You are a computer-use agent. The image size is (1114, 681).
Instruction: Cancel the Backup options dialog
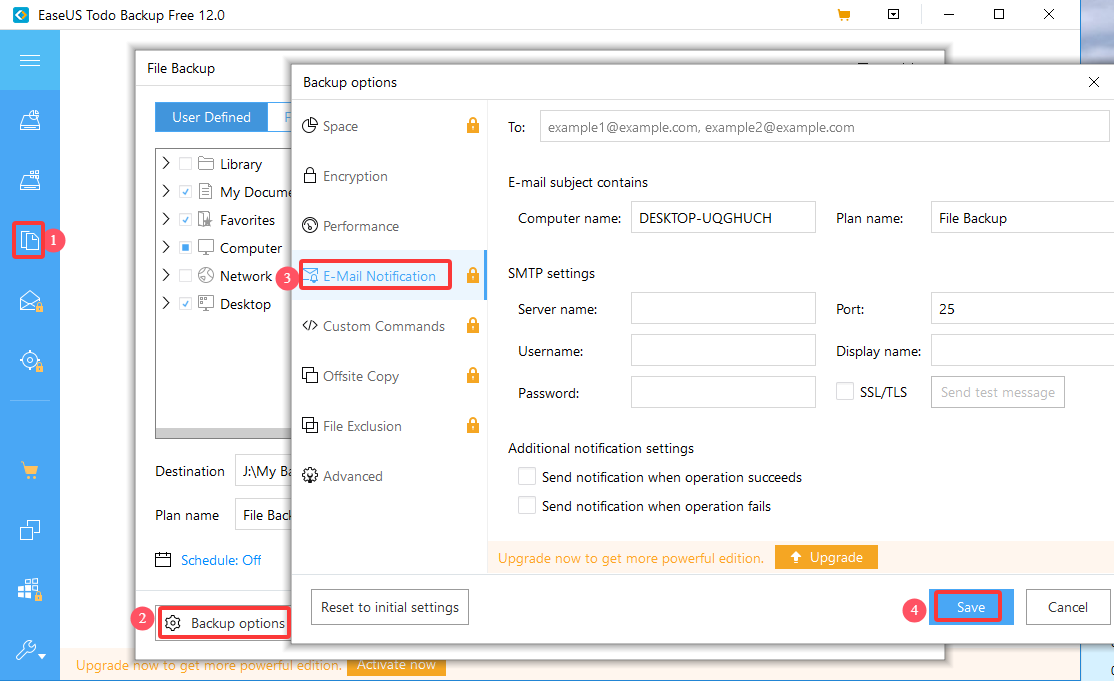tap(1067, 607)
